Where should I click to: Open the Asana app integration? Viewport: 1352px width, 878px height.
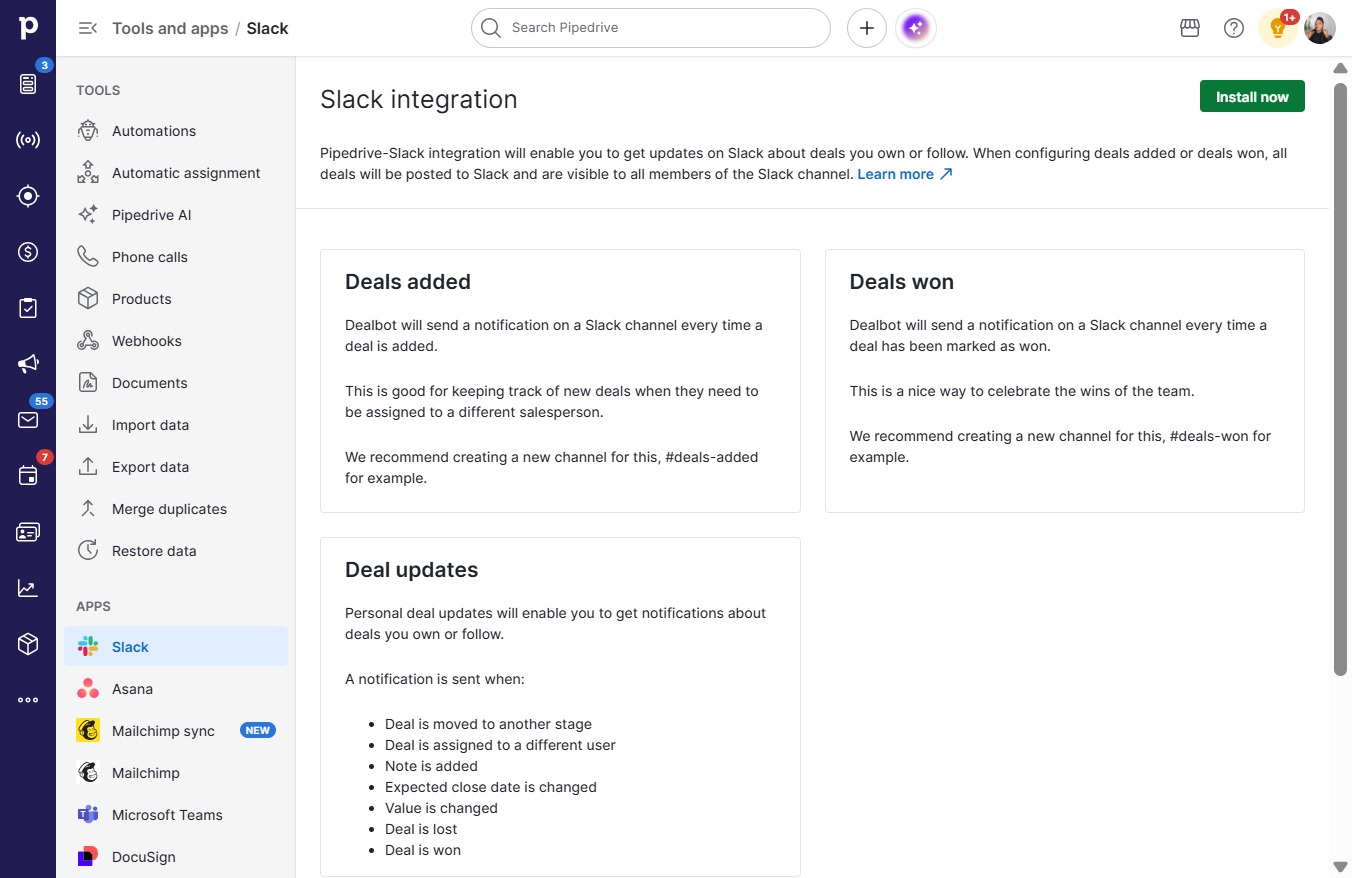tap(176, 689)
